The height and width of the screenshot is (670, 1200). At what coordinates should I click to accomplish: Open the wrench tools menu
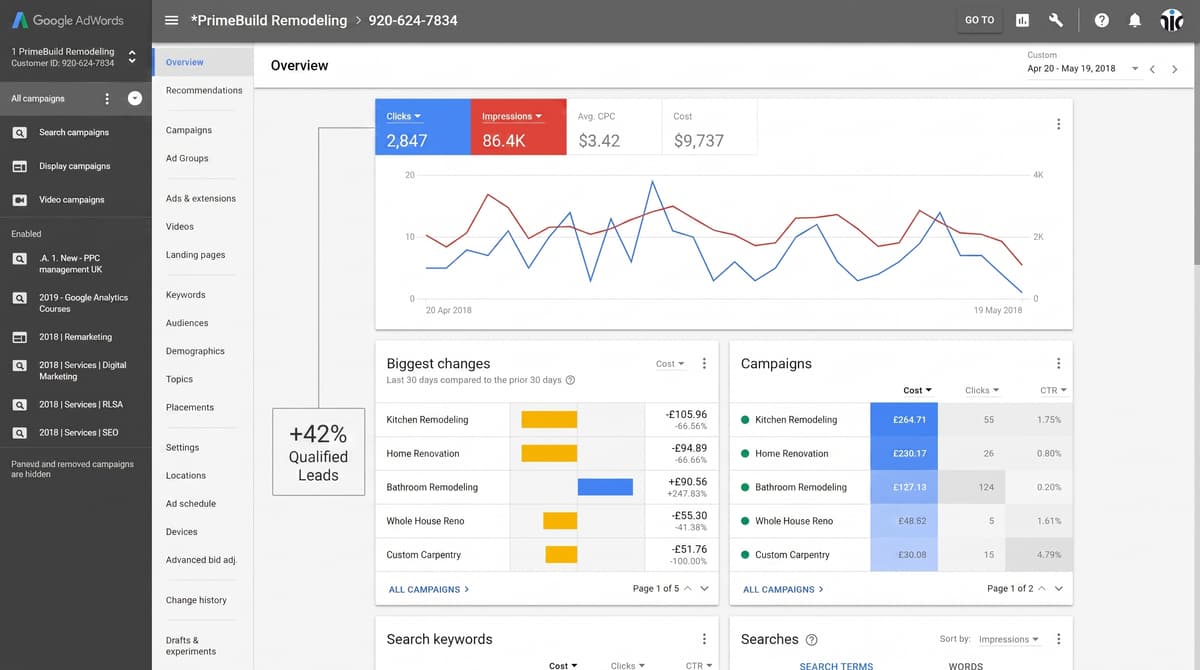(x=1056, y=20)
